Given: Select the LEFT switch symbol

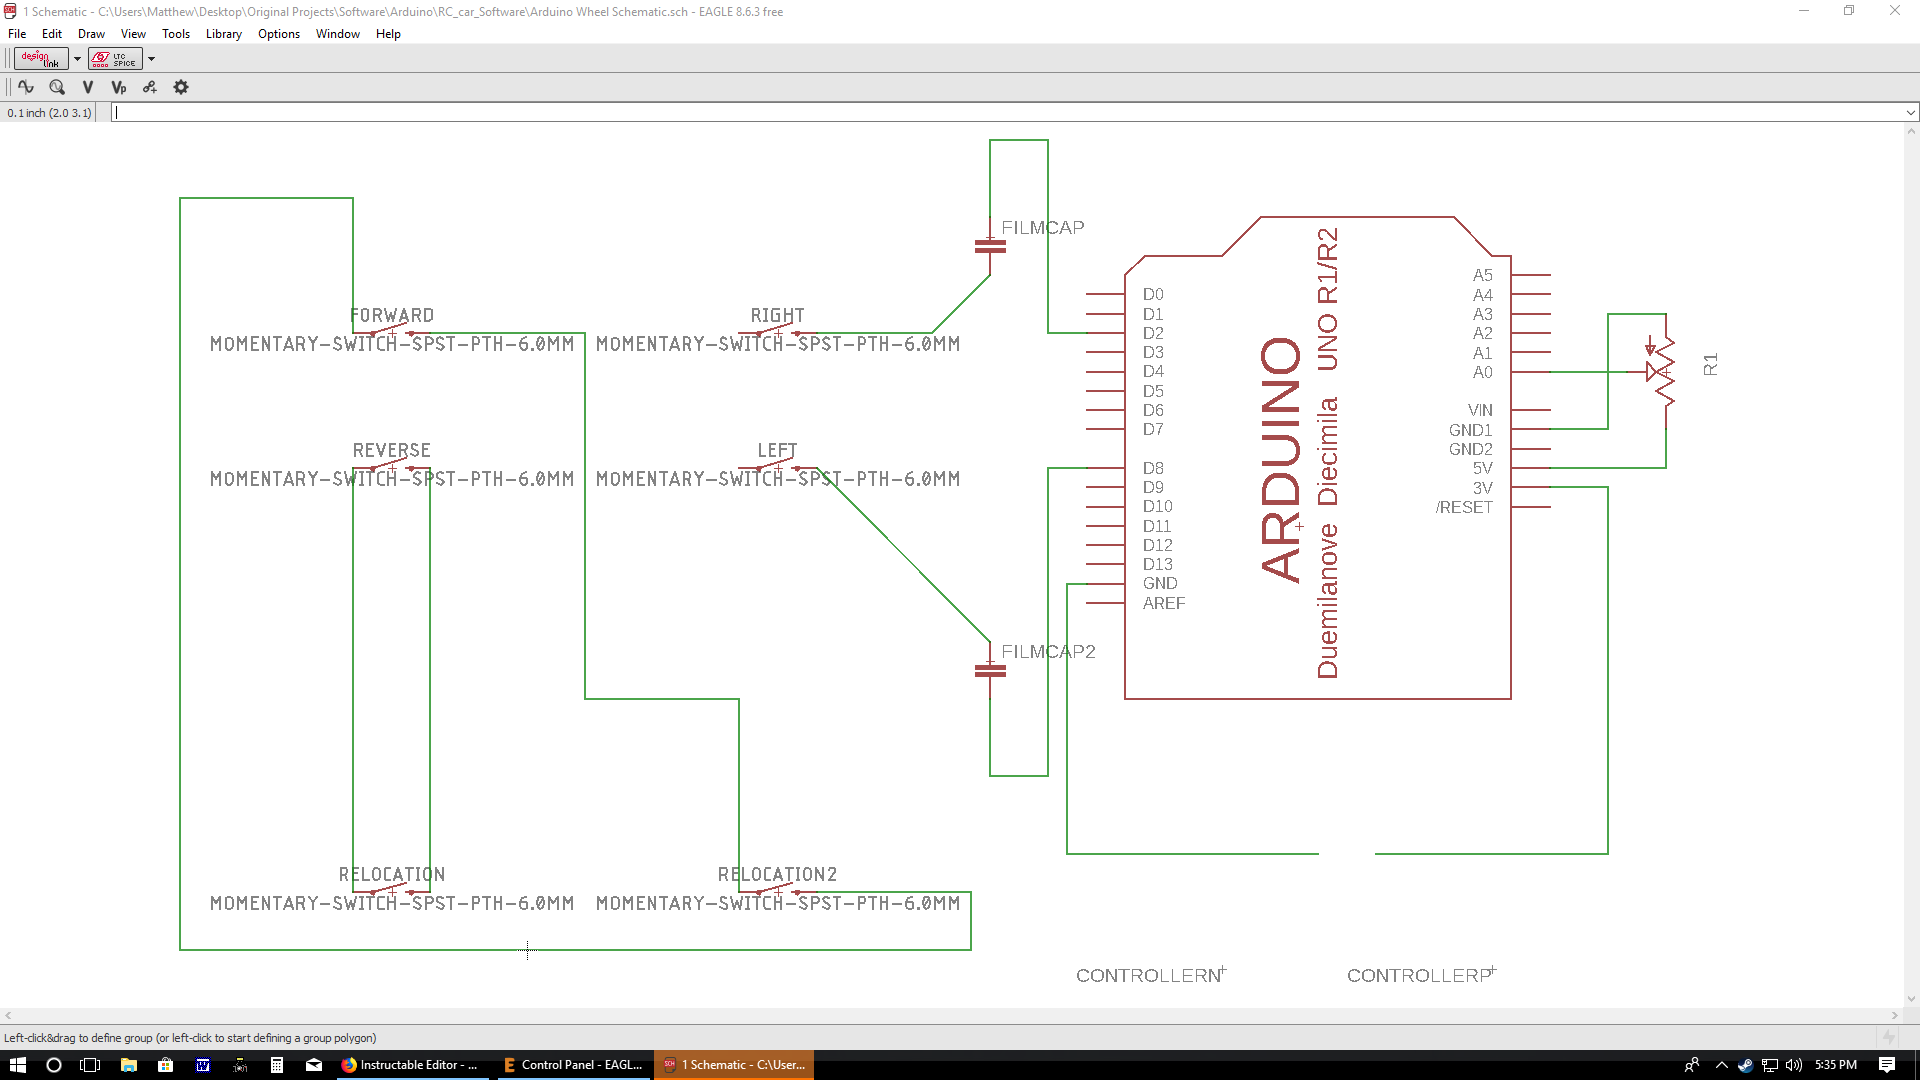Looking at the screenshot, I should 777,465.
